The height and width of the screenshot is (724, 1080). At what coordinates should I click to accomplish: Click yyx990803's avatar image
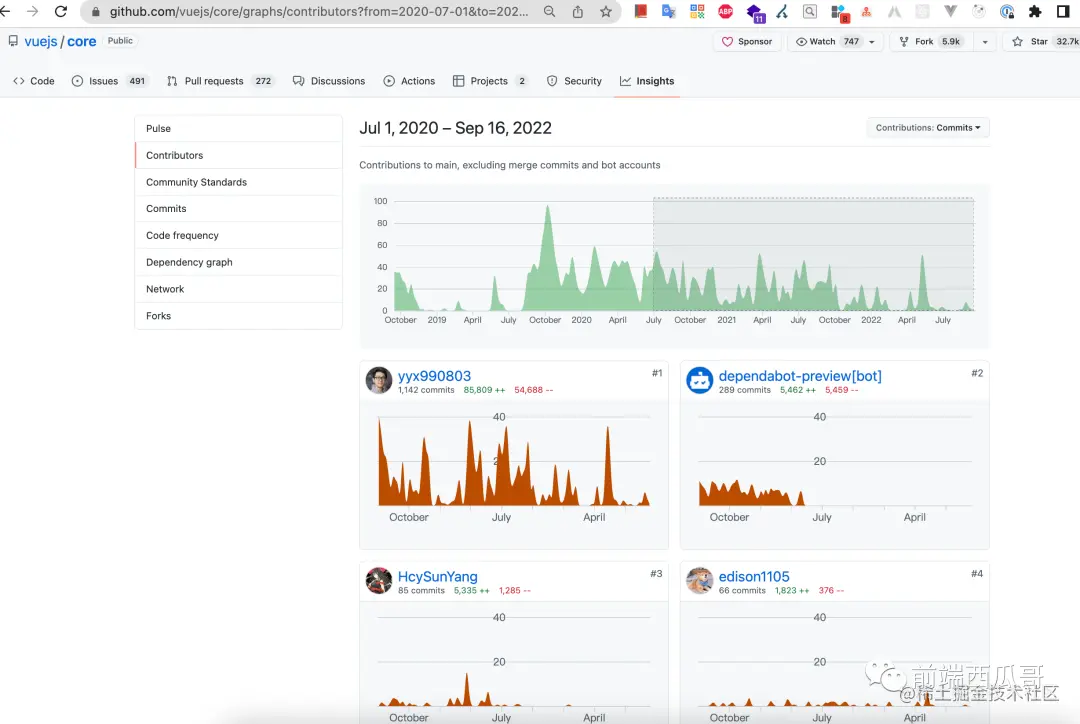(379, 380)
